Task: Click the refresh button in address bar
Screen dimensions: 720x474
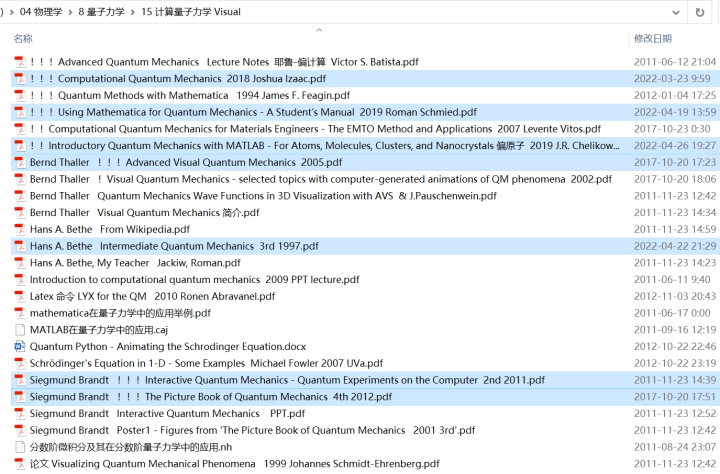Action: pos(699,12)
